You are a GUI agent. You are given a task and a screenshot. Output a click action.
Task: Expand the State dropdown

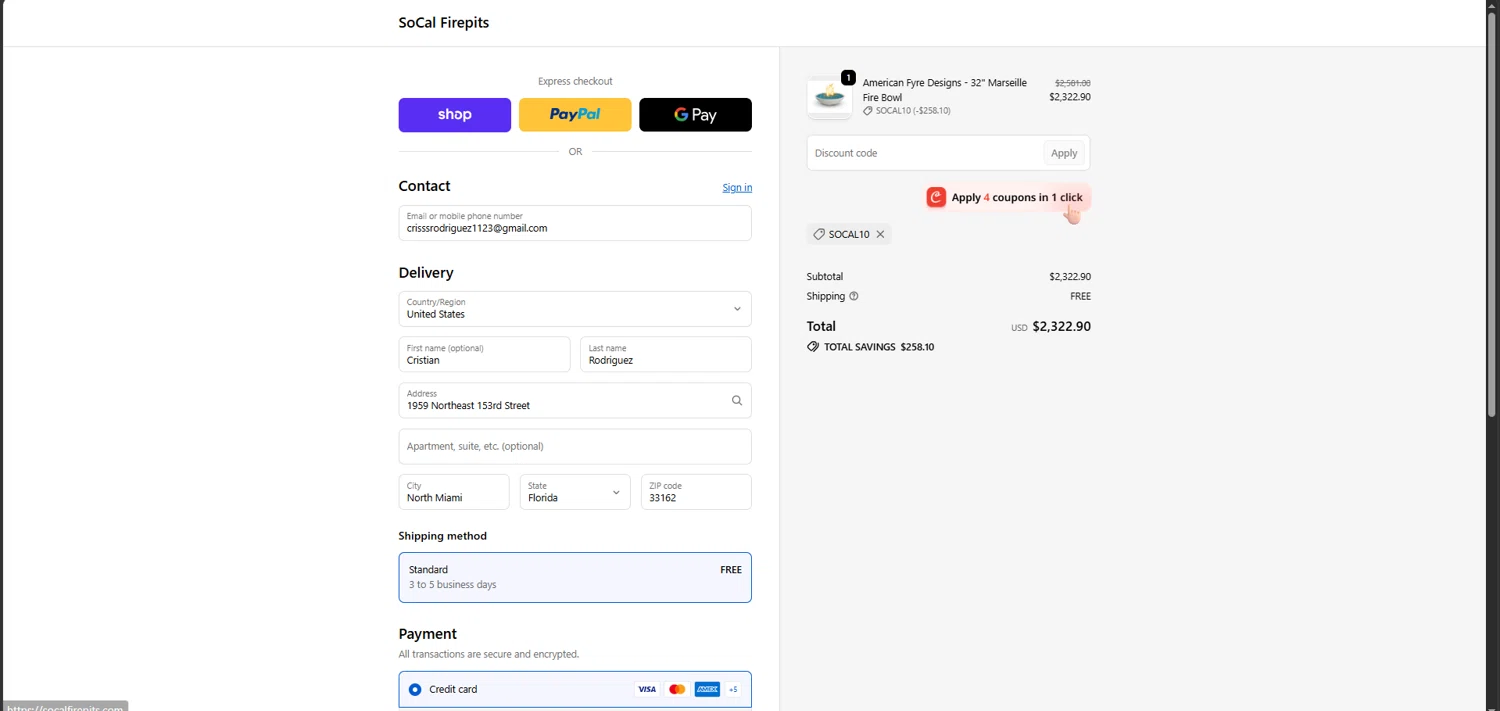point(575,492)
